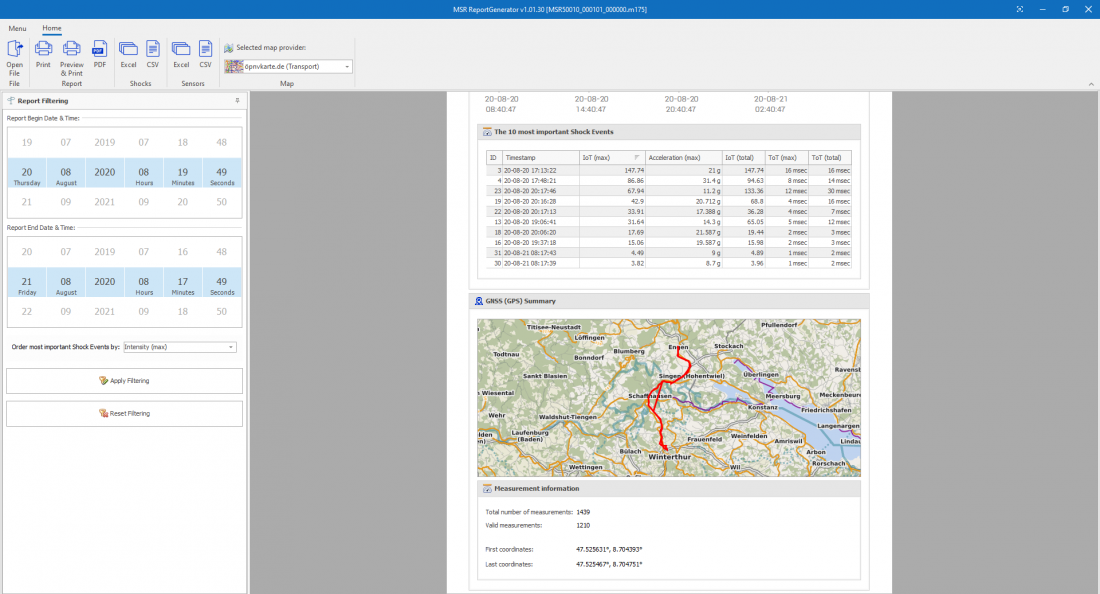1100x594 pixels.
Task: Click the IoT (max) column sort indicator
Action: (x=637, y=158)
